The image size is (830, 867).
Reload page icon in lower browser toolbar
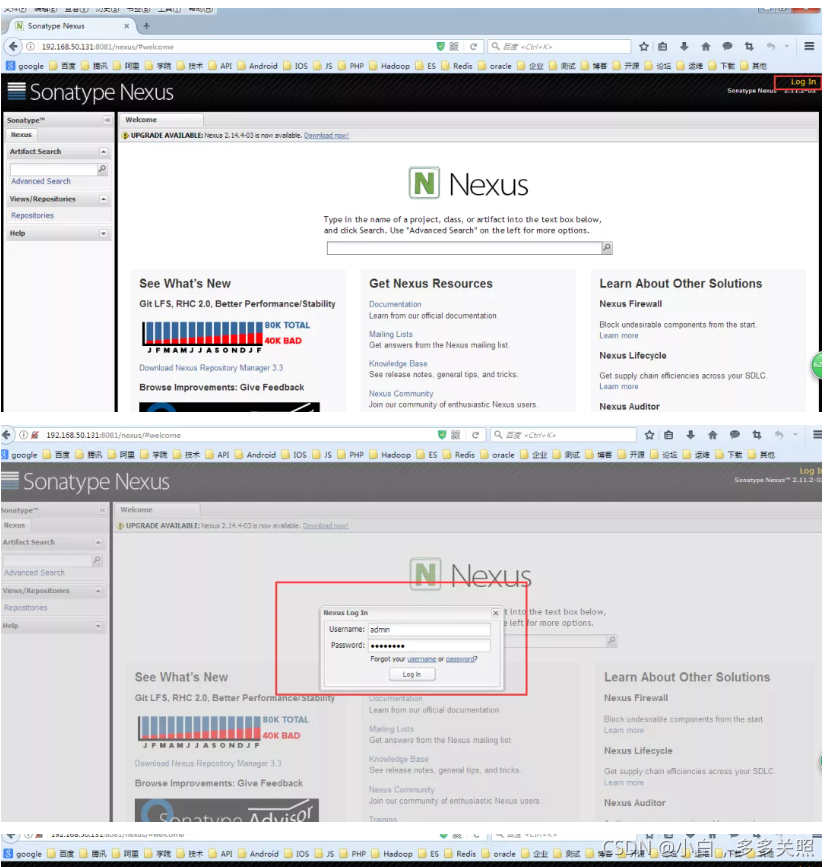coord(475,435)
